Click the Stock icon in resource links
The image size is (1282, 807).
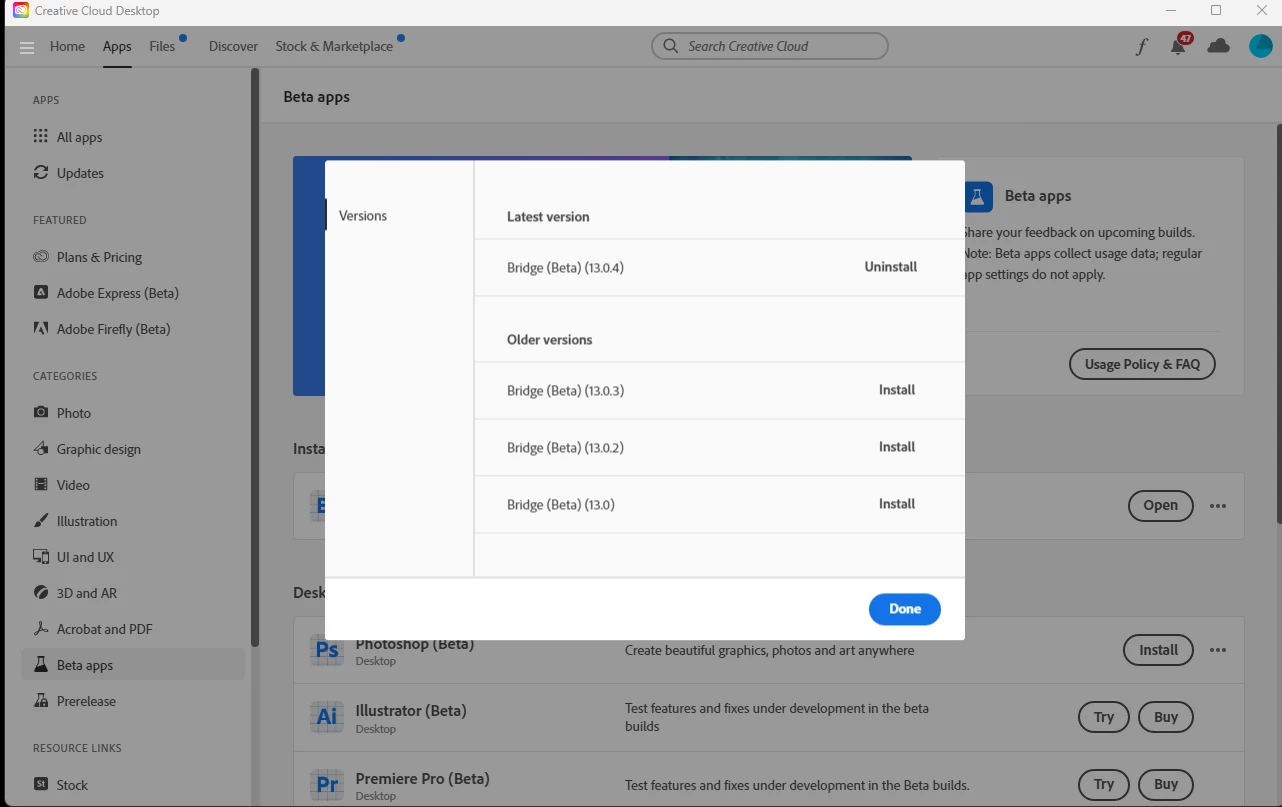pos(41,785)
